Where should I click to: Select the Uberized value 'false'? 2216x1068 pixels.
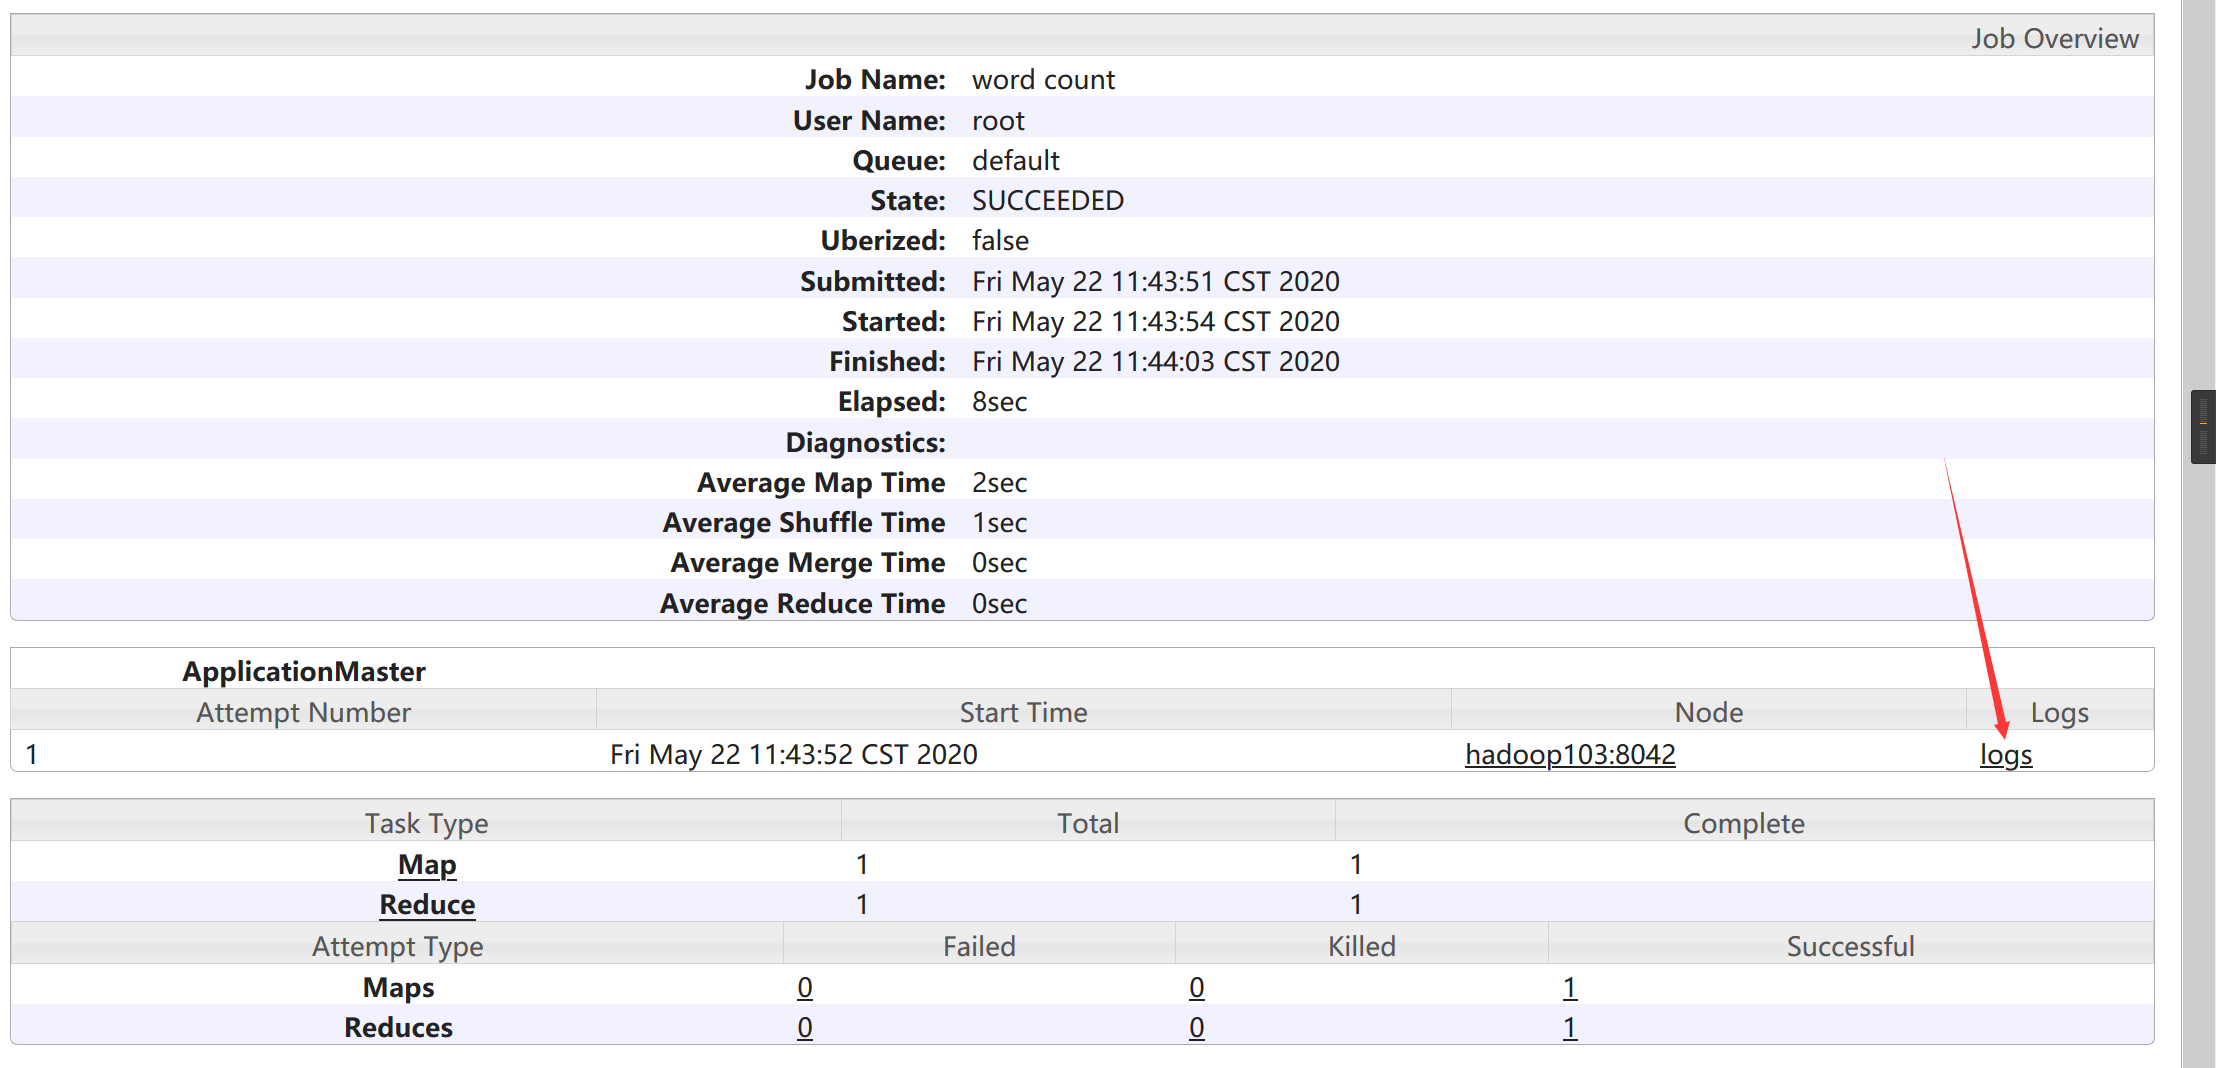pos(1000,240)
